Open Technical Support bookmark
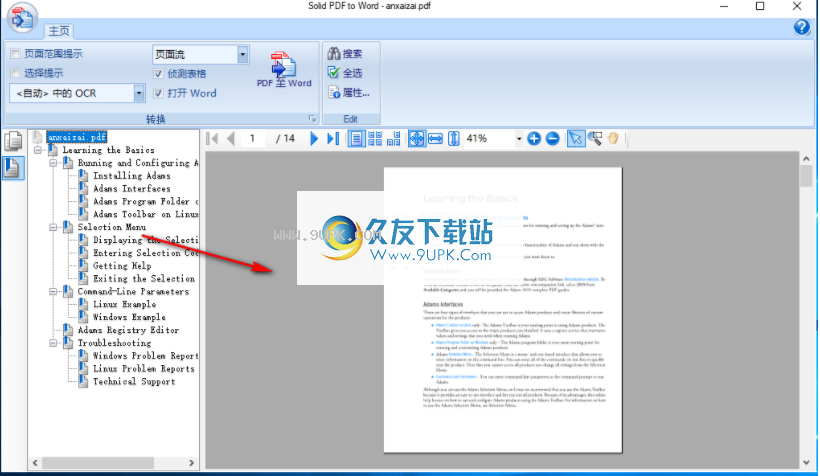 click(134, 381)
